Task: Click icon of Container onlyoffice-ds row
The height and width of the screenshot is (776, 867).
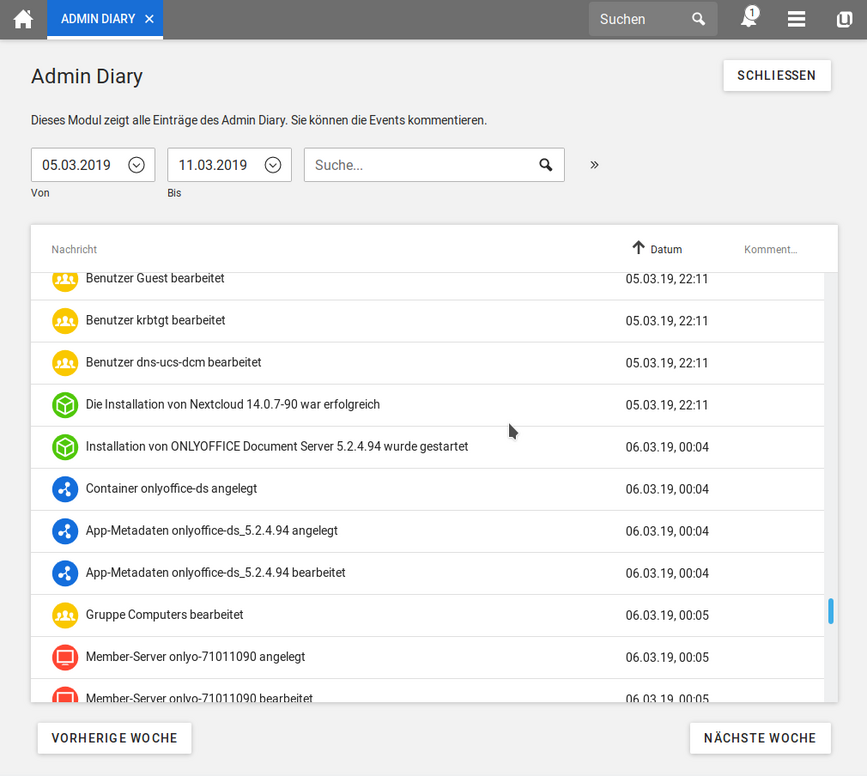Action: pos(65,489)
